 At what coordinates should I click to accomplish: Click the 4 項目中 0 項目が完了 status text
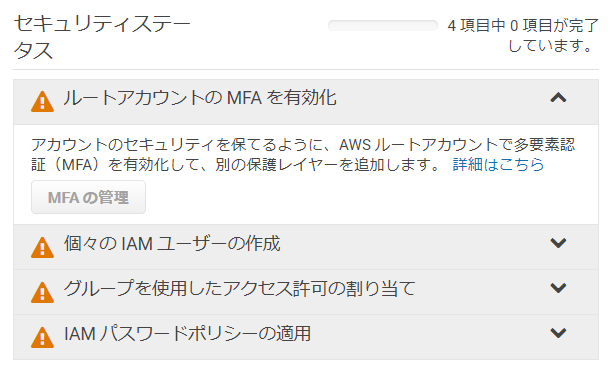[x=523, y=26]
